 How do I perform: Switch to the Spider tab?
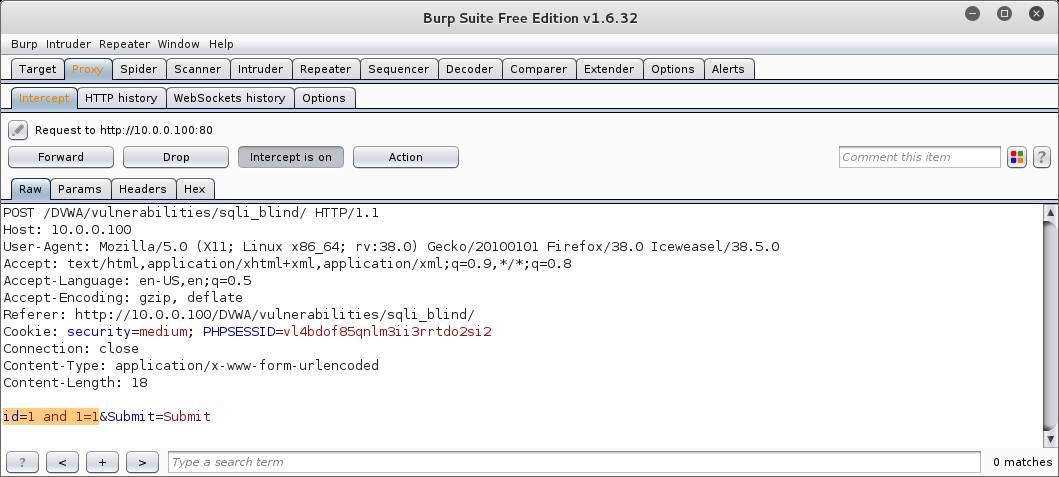pyautogui.click(x=138, y=69)
